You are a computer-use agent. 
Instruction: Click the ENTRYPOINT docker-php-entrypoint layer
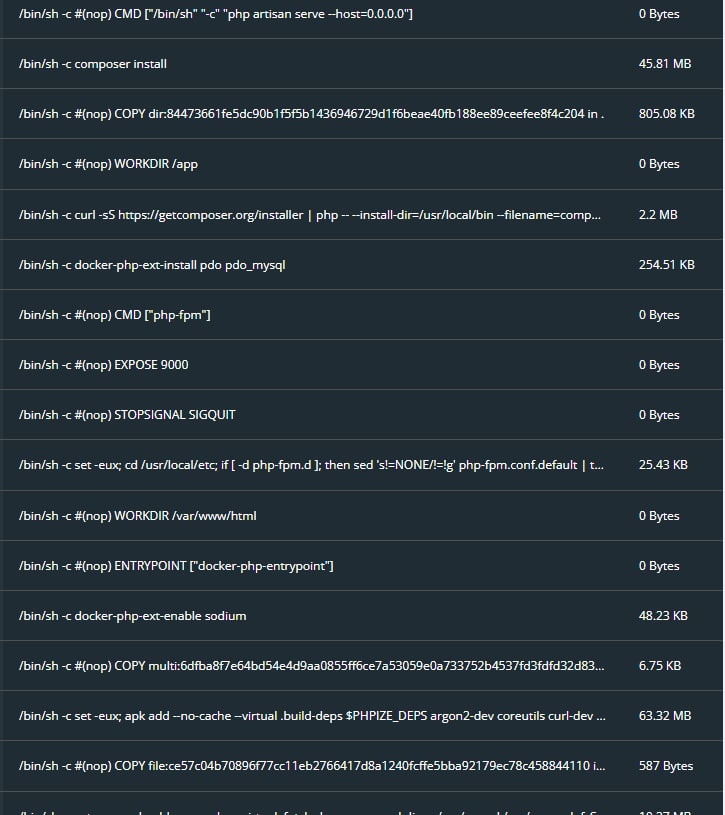[176, 566]
